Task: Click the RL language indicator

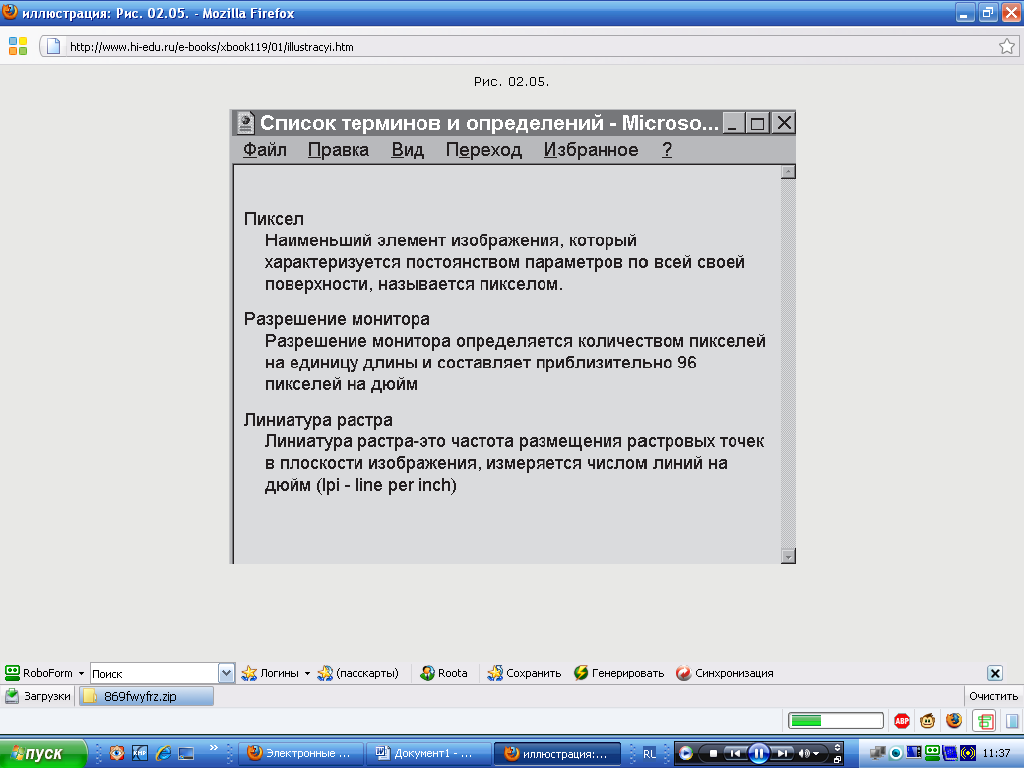Action: coord(649,754)
